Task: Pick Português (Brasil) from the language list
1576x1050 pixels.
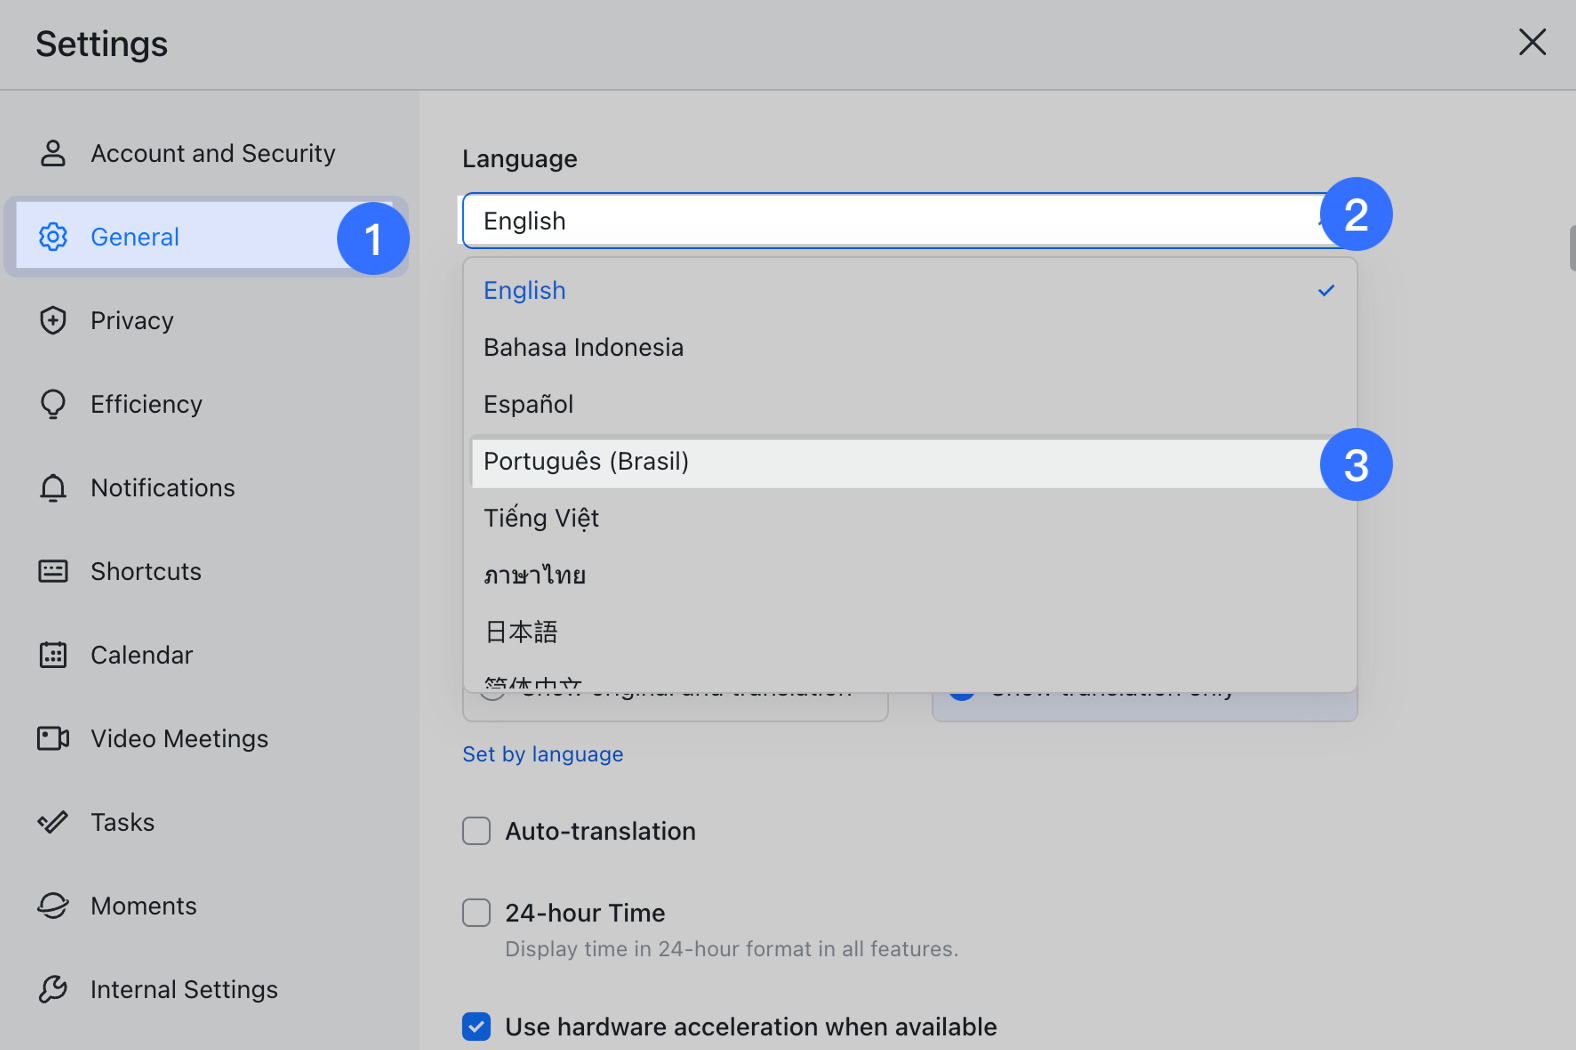Action: point(910,462)
